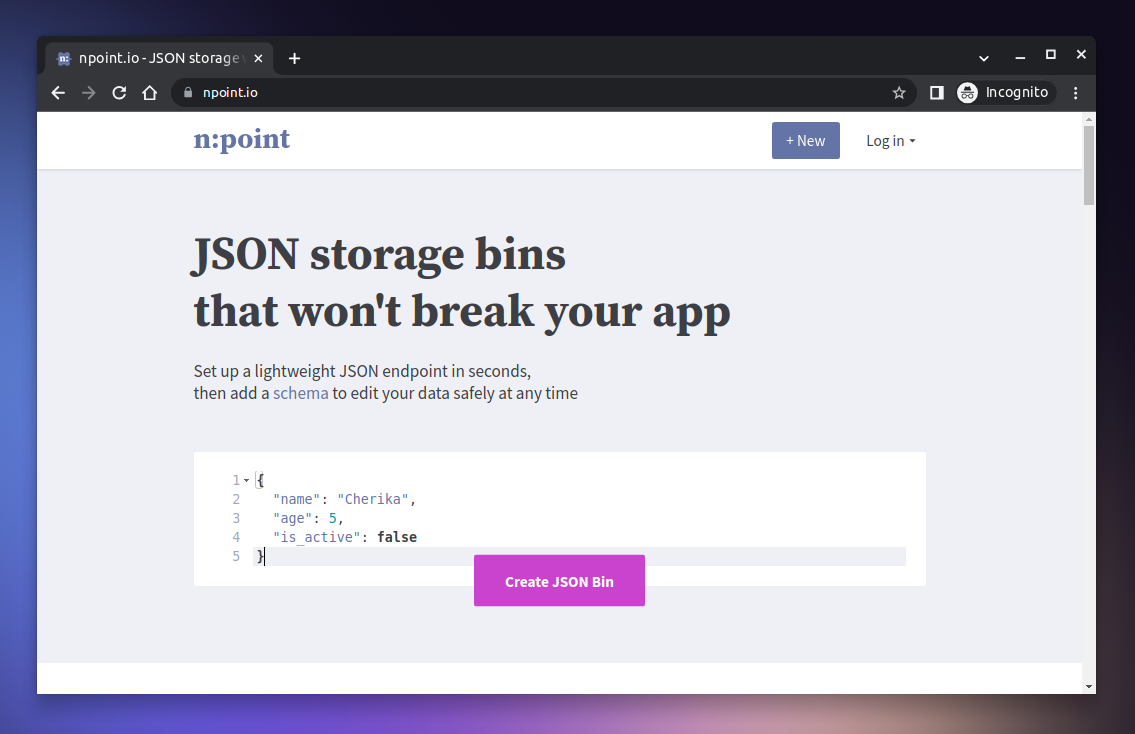Close the npoint.io tab
The width and height of the screenshot is (1135, 734).
(258, 59)
